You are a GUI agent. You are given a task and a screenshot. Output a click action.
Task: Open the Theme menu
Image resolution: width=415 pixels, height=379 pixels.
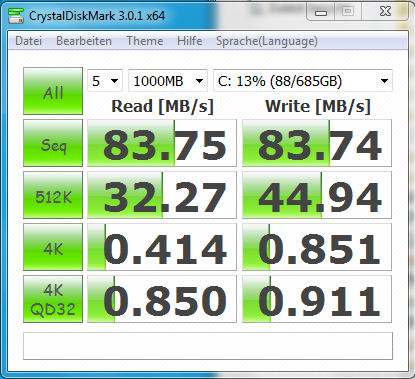[145, 41]
